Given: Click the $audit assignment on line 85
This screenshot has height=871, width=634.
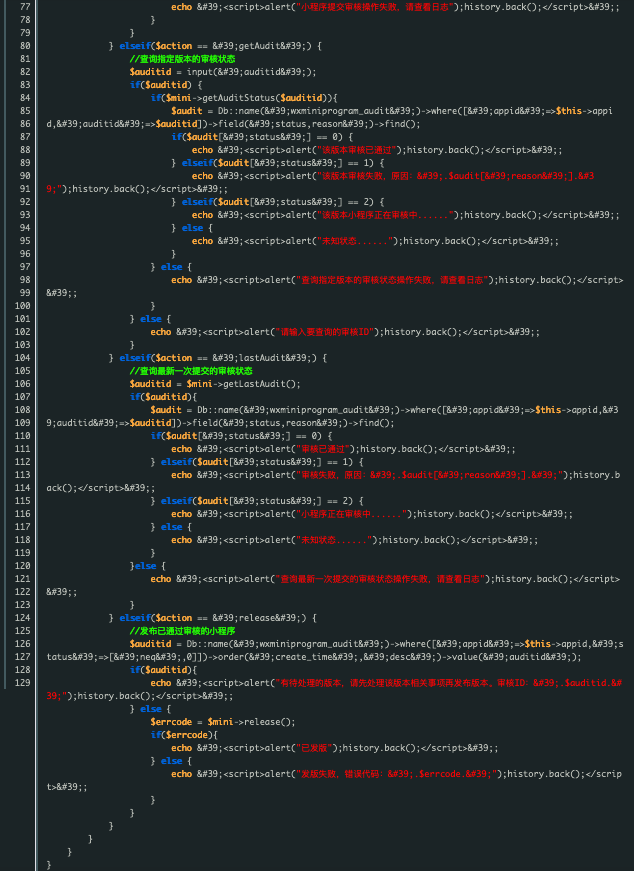Looking at the screenshot, I should (187, 111).
